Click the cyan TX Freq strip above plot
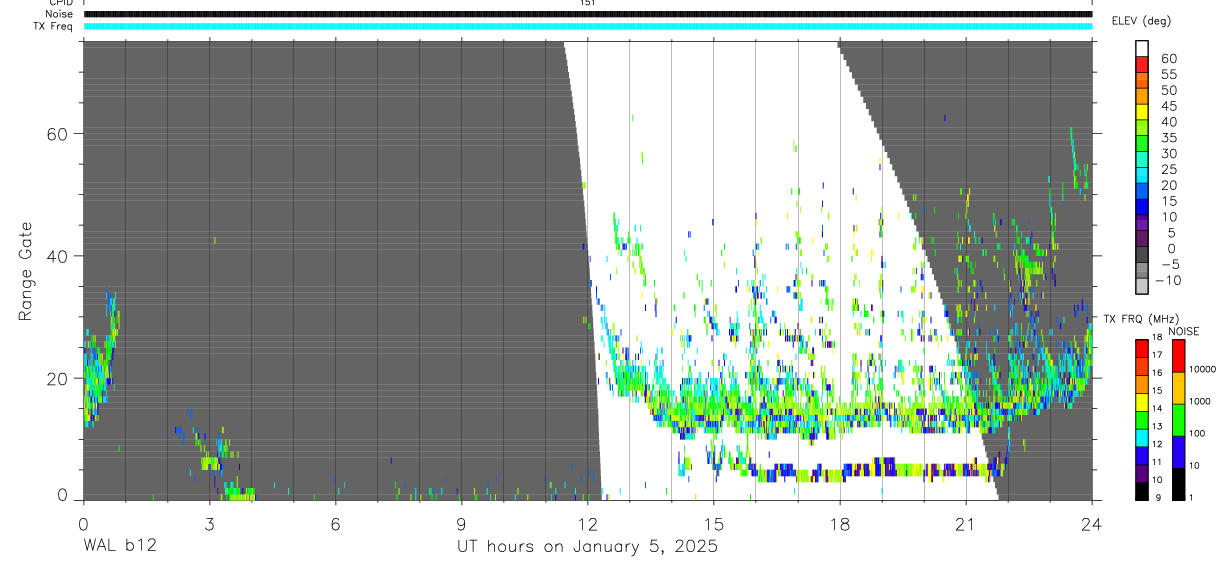 coord(587,26)
